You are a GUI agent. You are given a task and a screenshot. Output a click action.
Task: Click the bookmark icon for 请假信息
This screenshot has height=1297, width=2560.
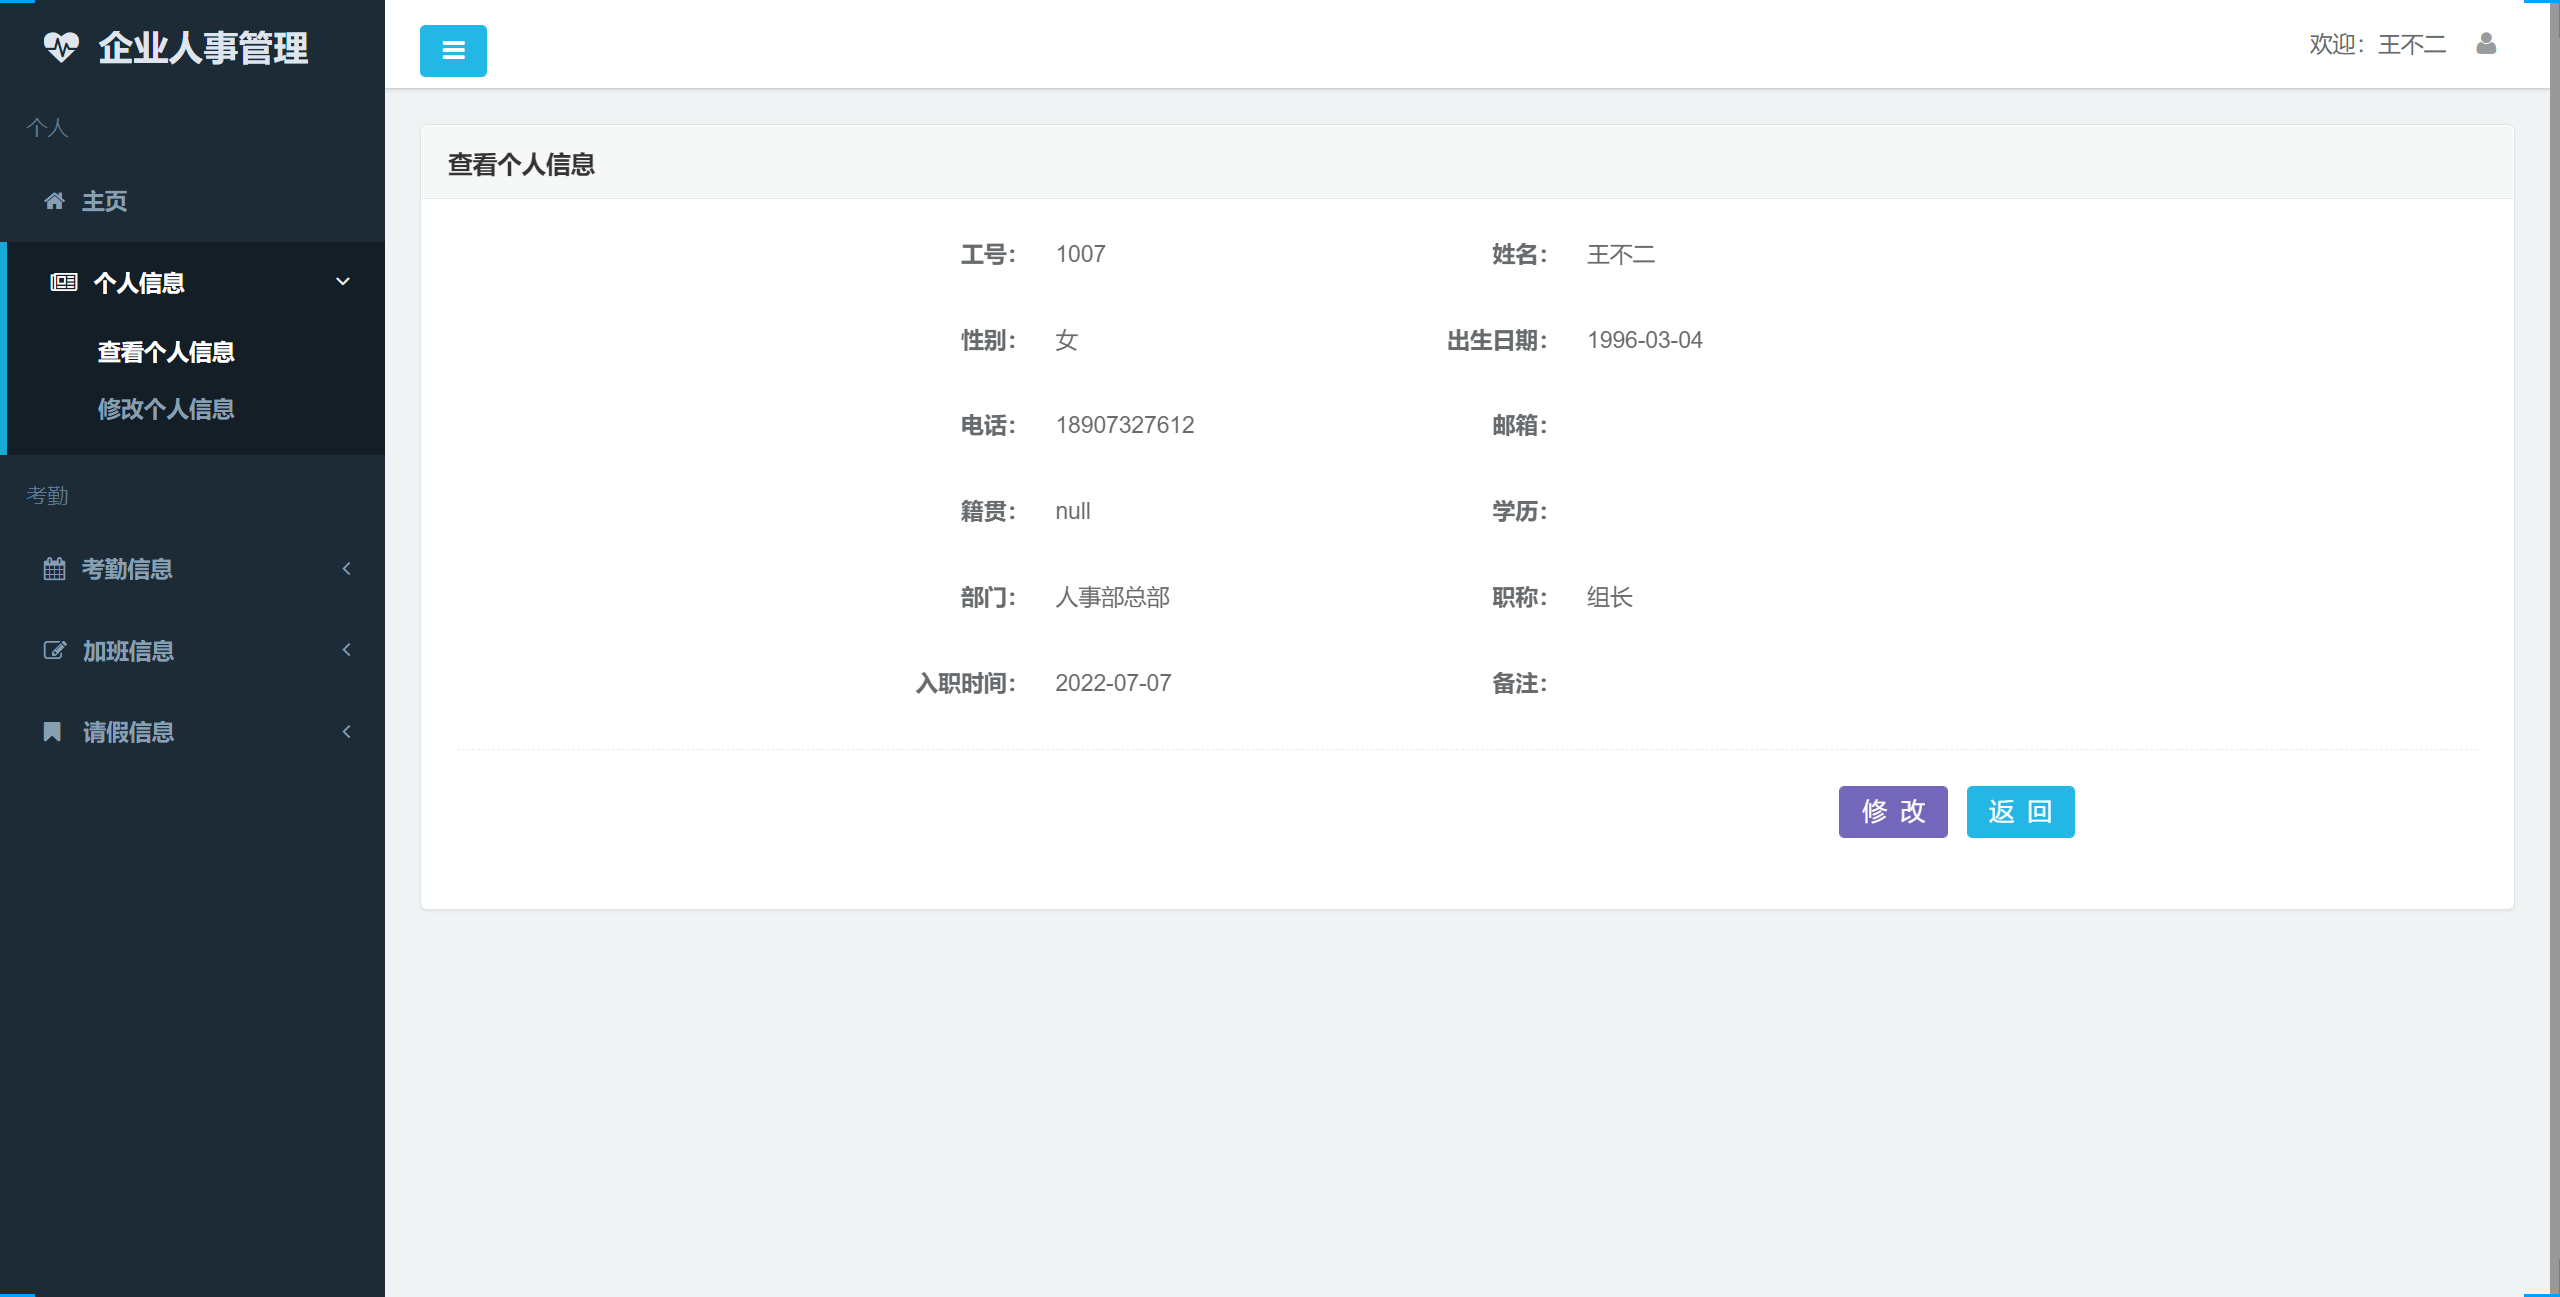pos(52,732)
